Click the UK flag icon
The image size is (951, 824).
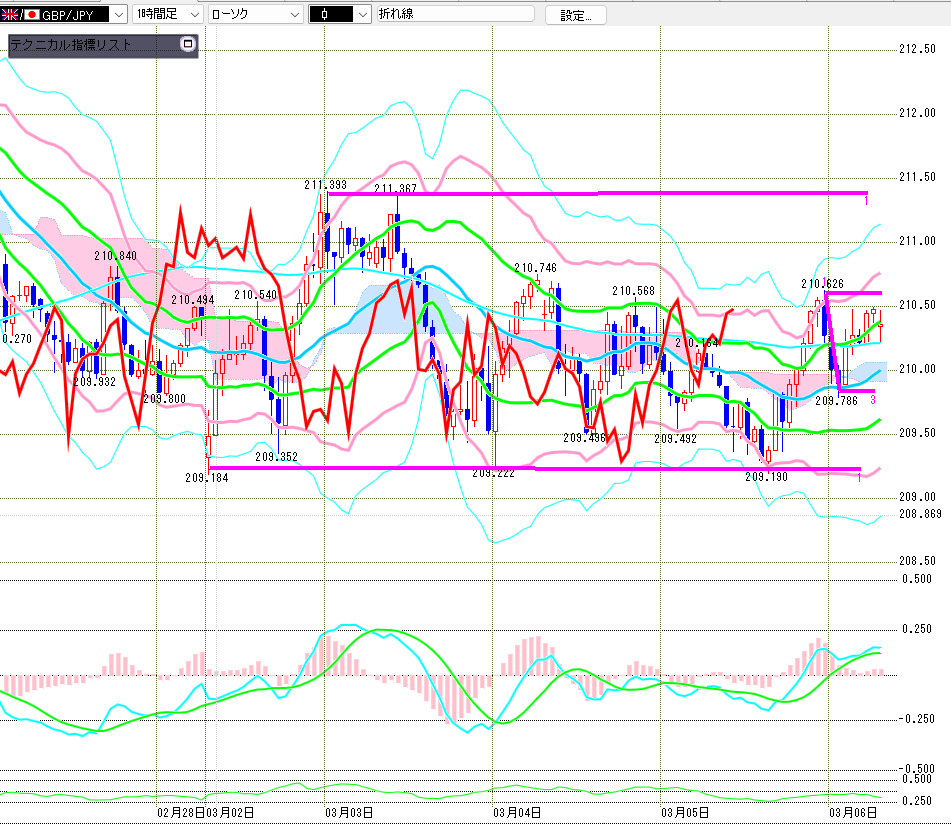pyautogui.click(x=10, y=15)
